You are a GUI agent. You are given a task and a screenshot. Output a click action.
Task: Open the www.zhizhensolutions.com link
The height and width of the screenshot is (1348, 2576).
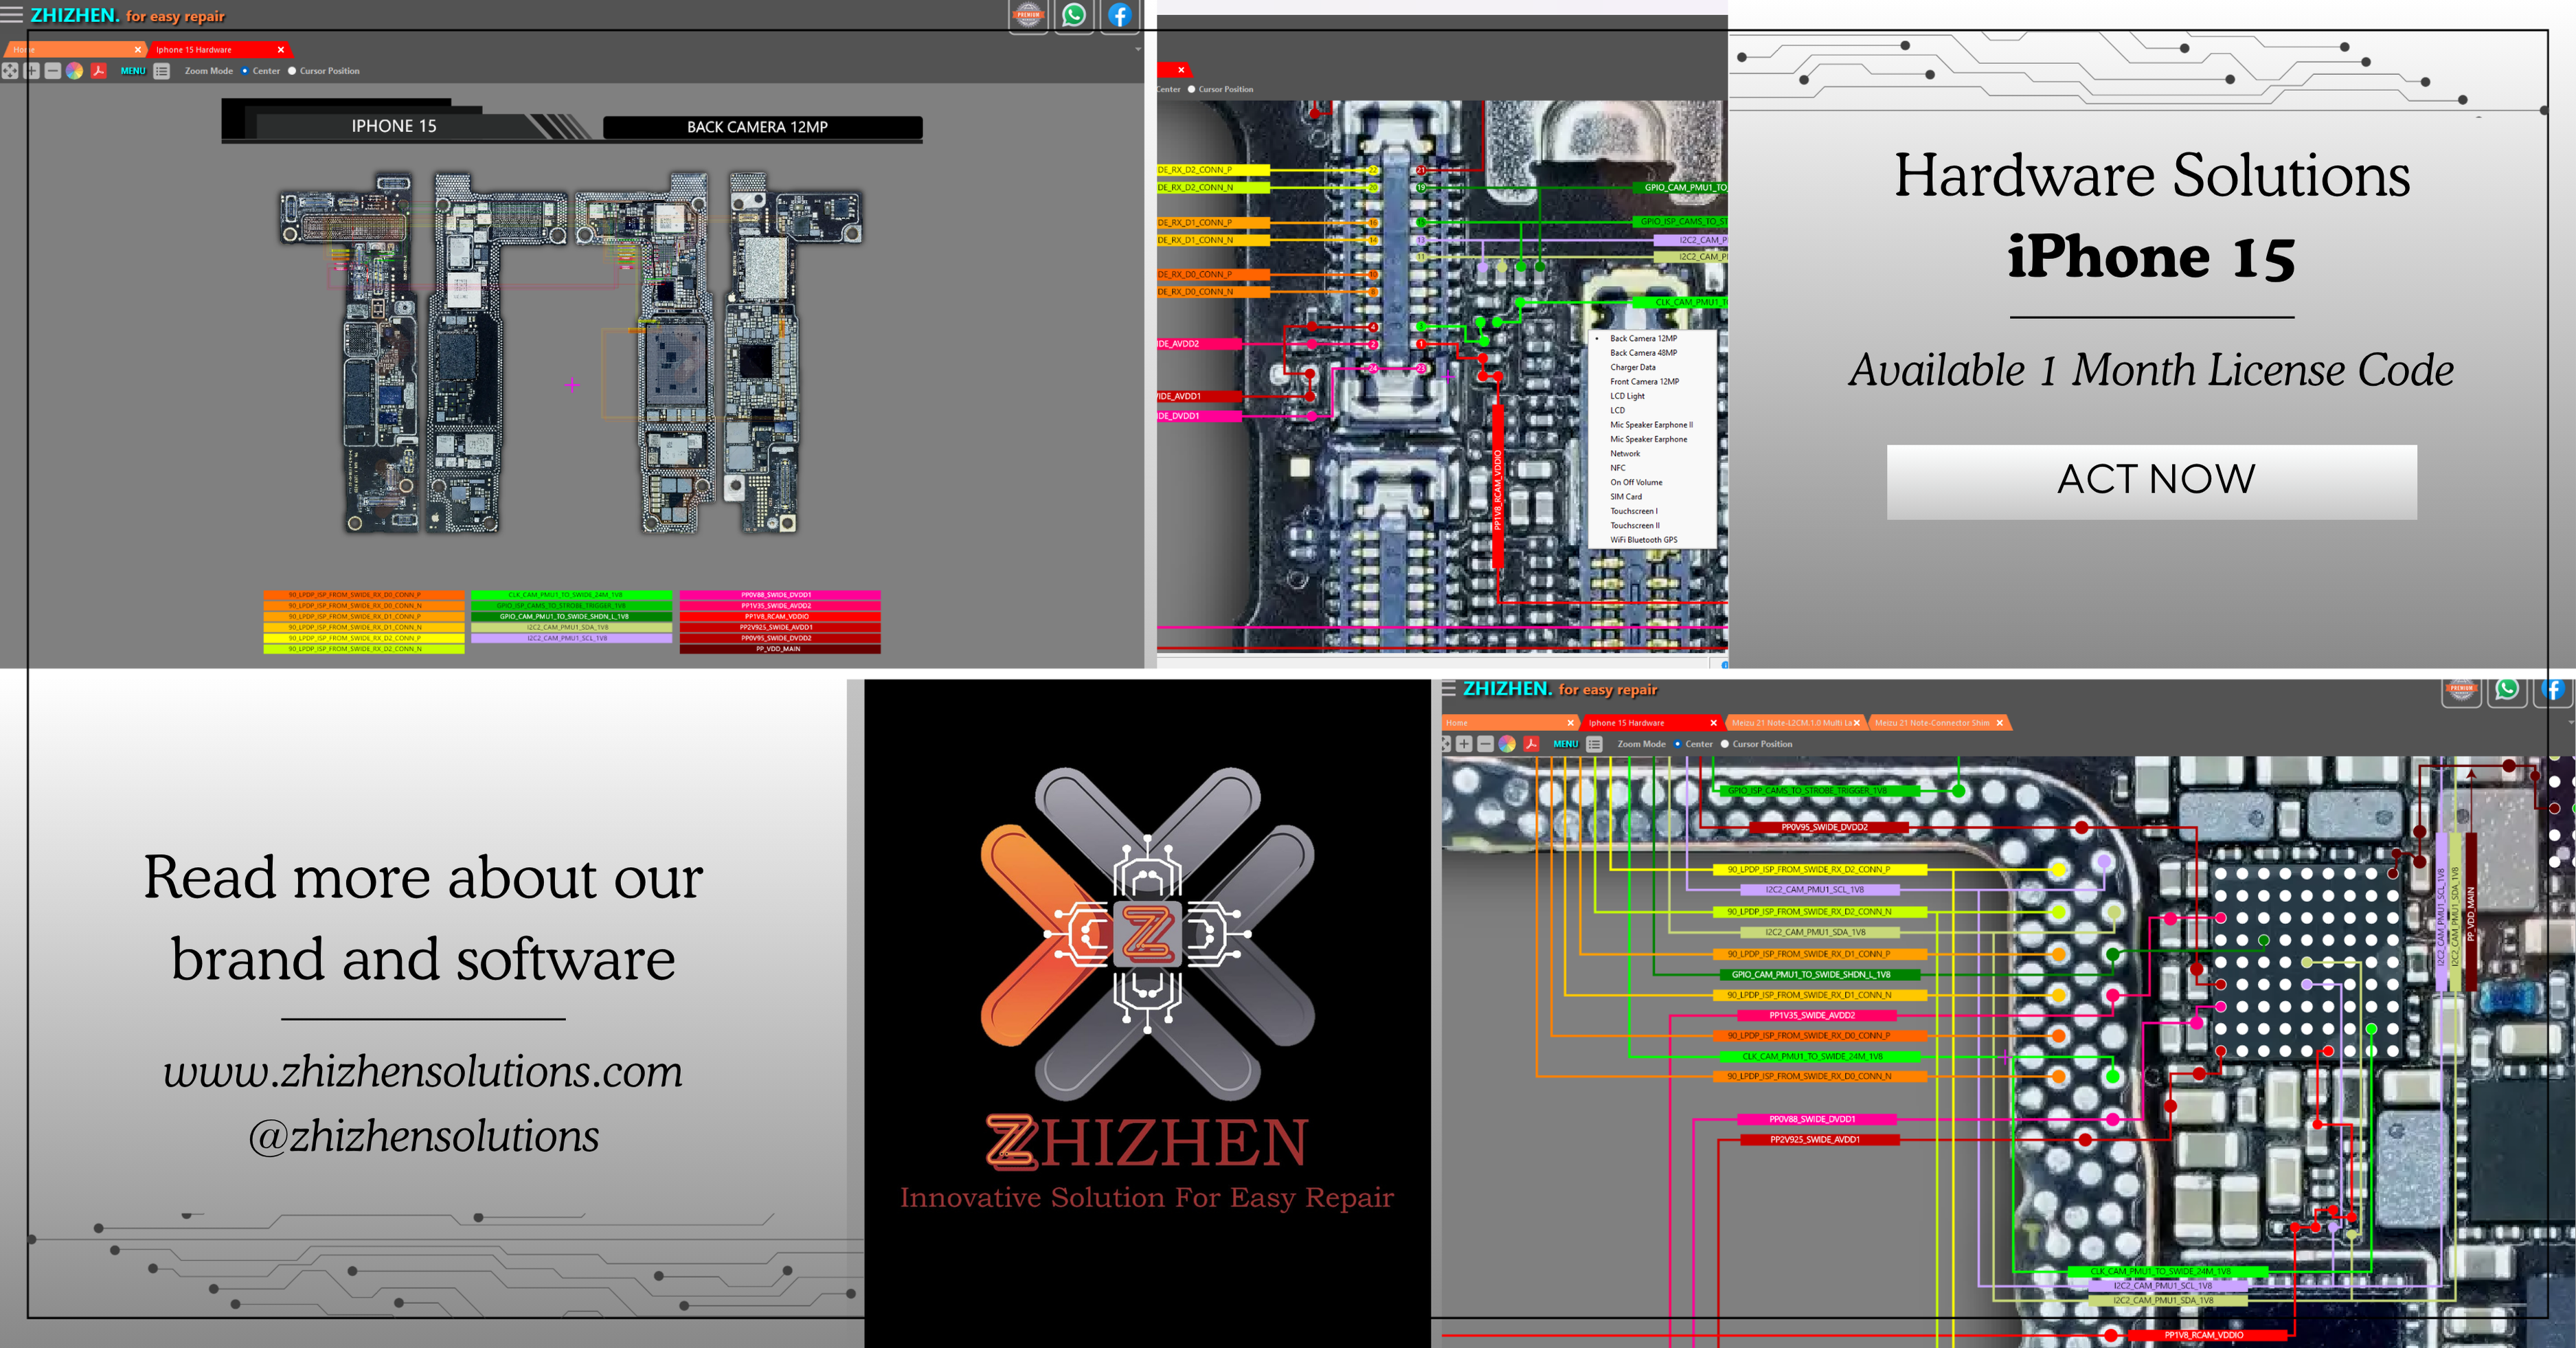(x=423, y=1072)
